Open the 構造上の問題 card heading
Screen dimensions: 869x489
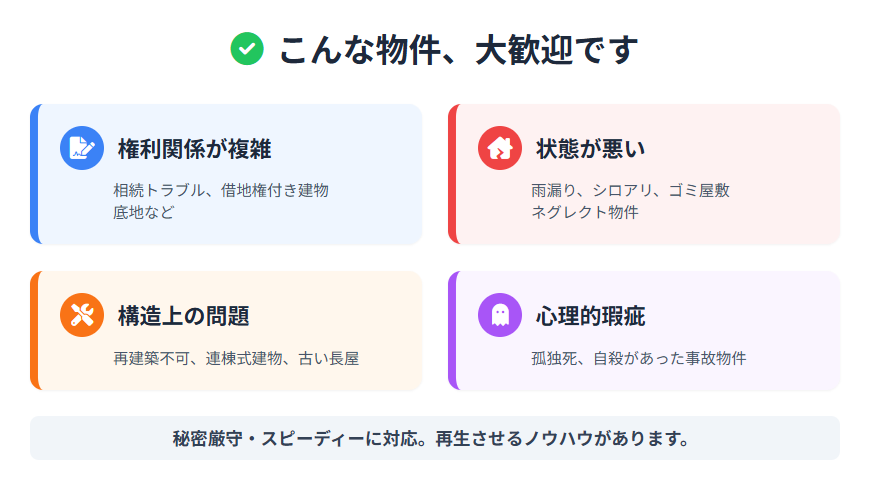(x=183, y=317)
